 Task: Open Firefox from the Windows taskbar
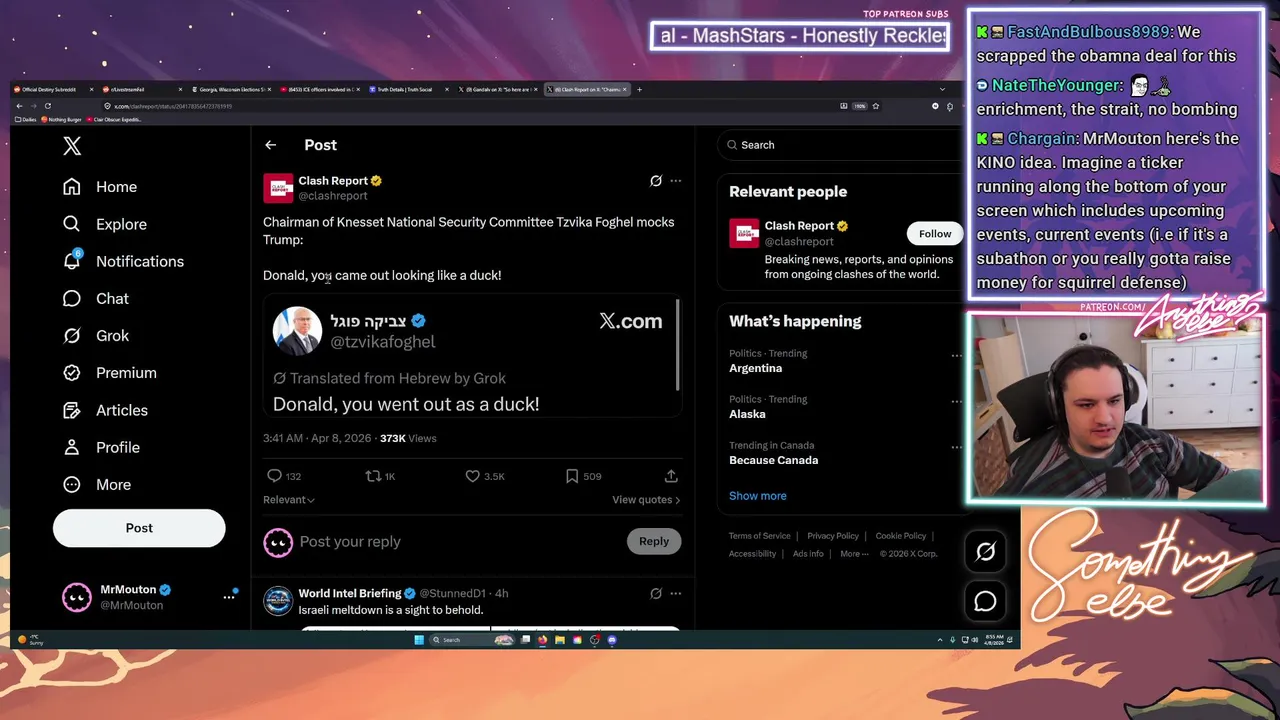[543, 640]
